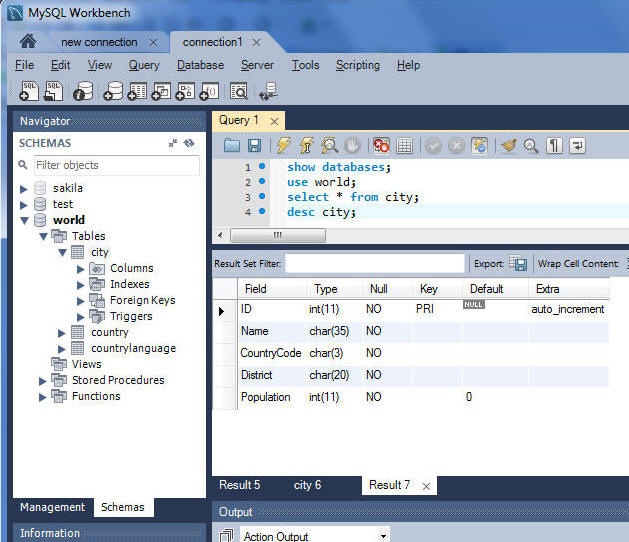Expand the Foreign Keys node
The height and width of the screenshot is (542, 629).
click(x=81, y=301)
